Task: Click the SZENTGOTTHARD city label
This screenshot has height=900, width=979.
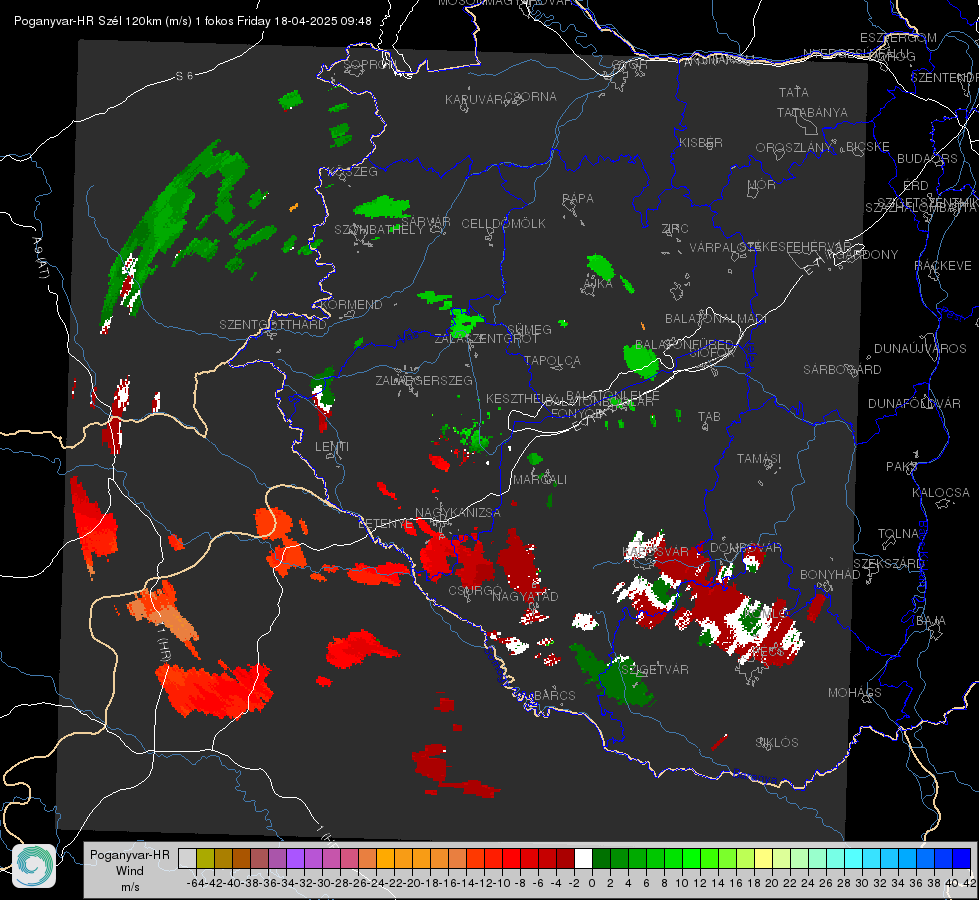Action: point(273,325)
